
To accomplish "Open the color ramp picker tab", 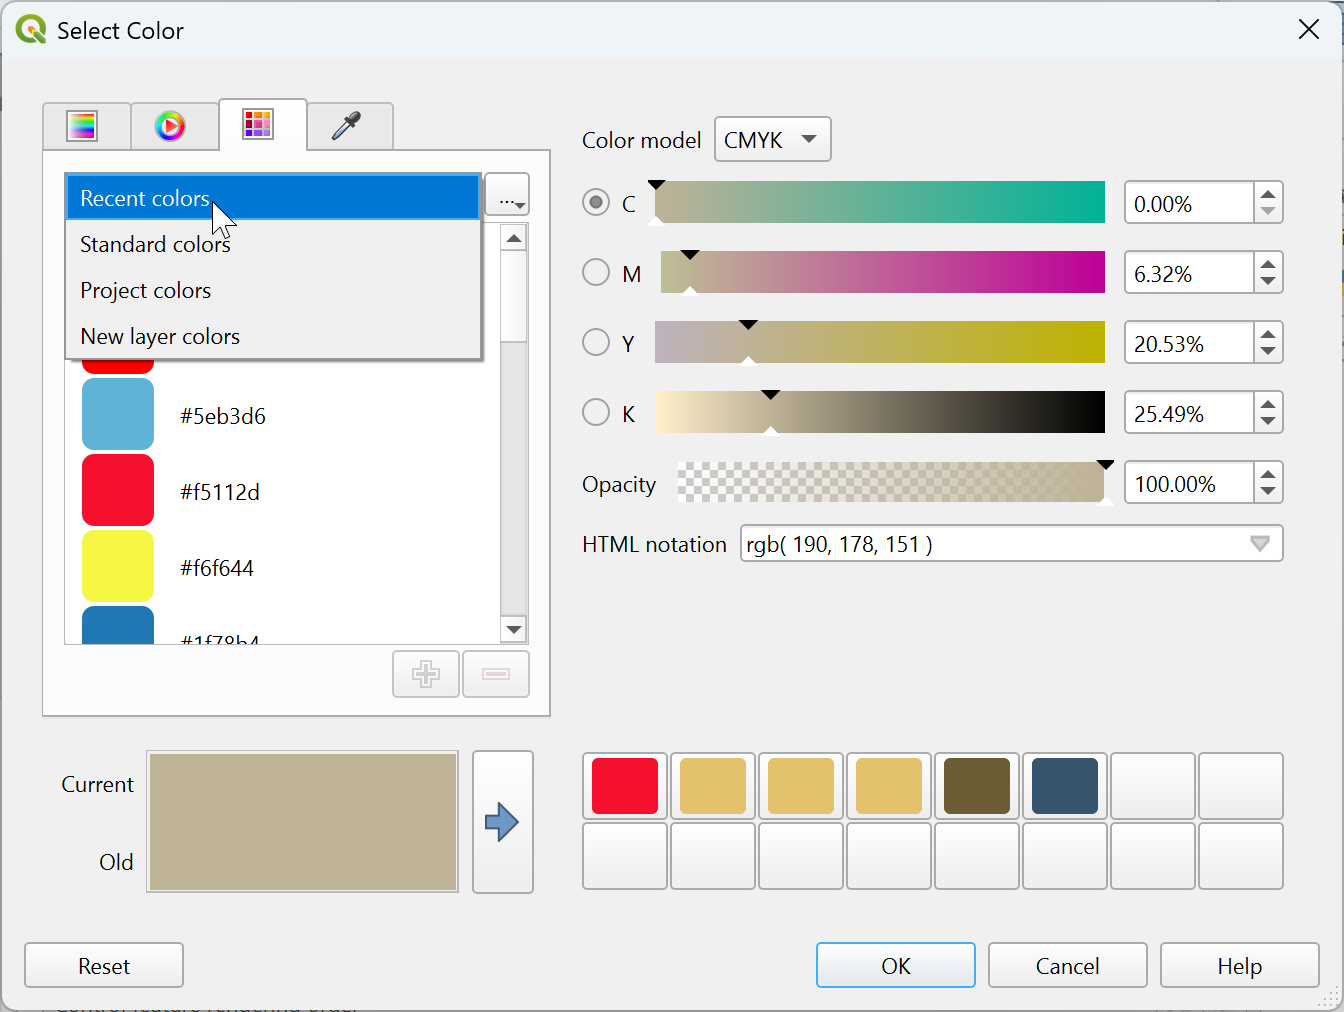I will (86, 125).
